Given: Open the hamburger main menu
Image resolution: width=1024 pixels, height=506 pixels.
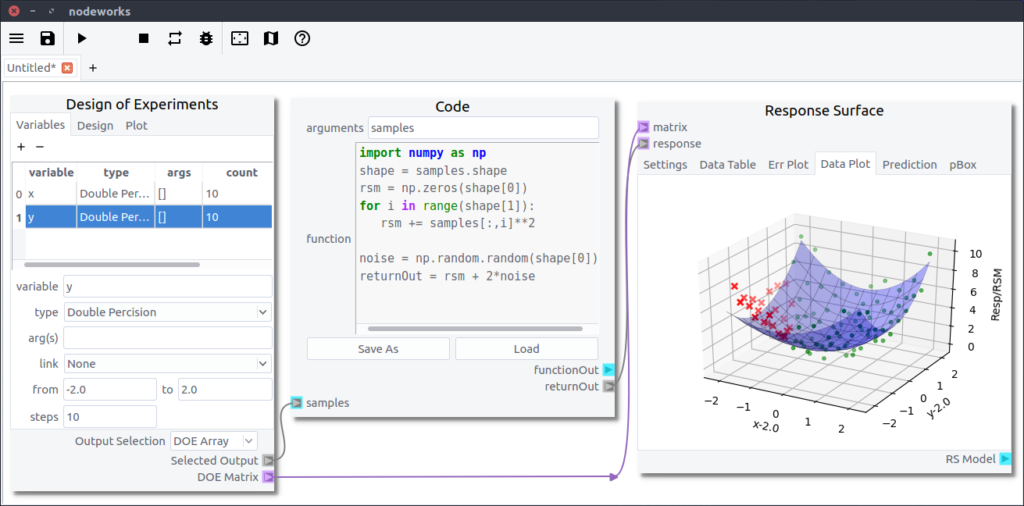Looking at the screenshot, I should [16, 38].
